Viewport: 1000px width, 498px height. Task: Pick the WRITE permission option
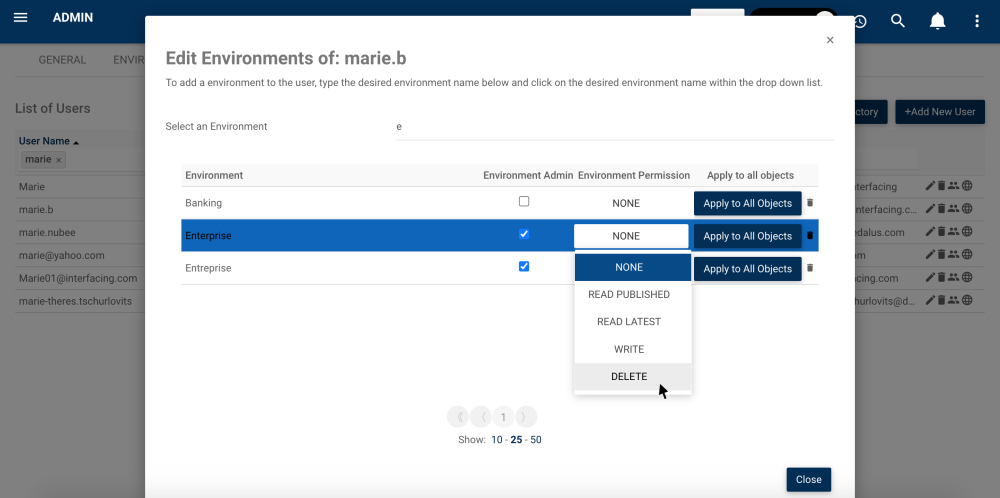point(629,349)
